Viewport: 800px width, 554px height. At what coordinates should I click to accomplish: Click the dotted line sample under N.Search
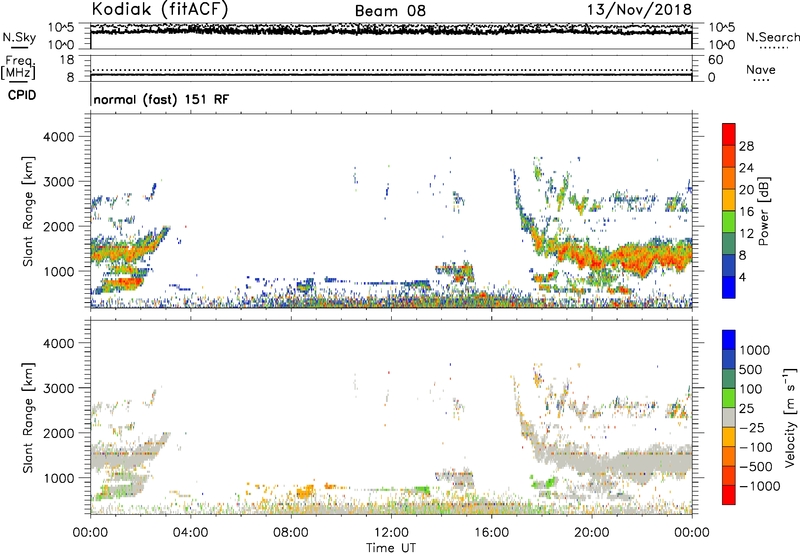click(x=773, y=48)
